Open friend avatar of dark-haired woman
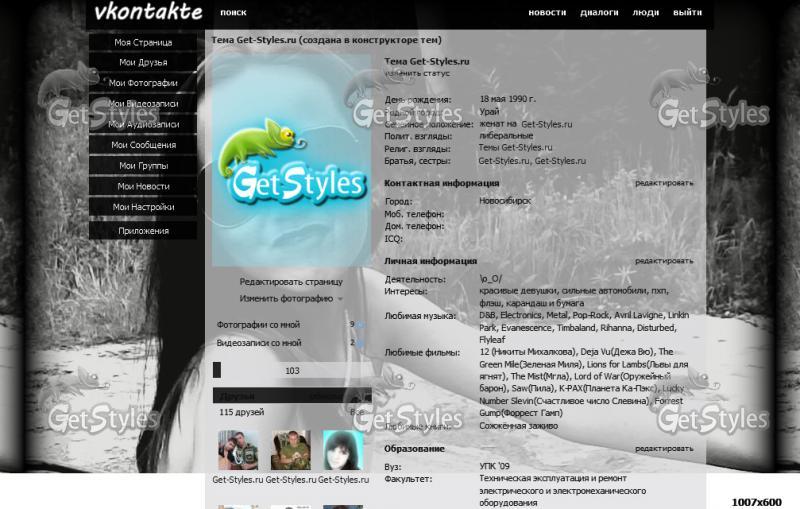The image size is (800, 509). [x=343, y=450]
